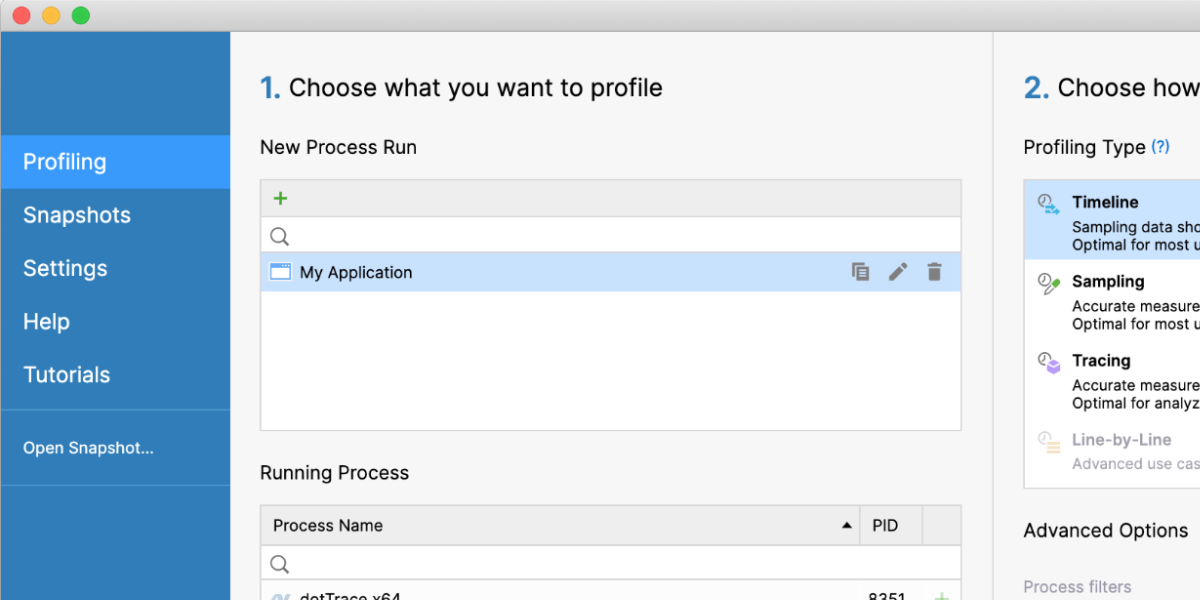The height and width of the screenshot is (600, 1200).
Task: Open the Help section in sidebar
Action: click(47, 322)
